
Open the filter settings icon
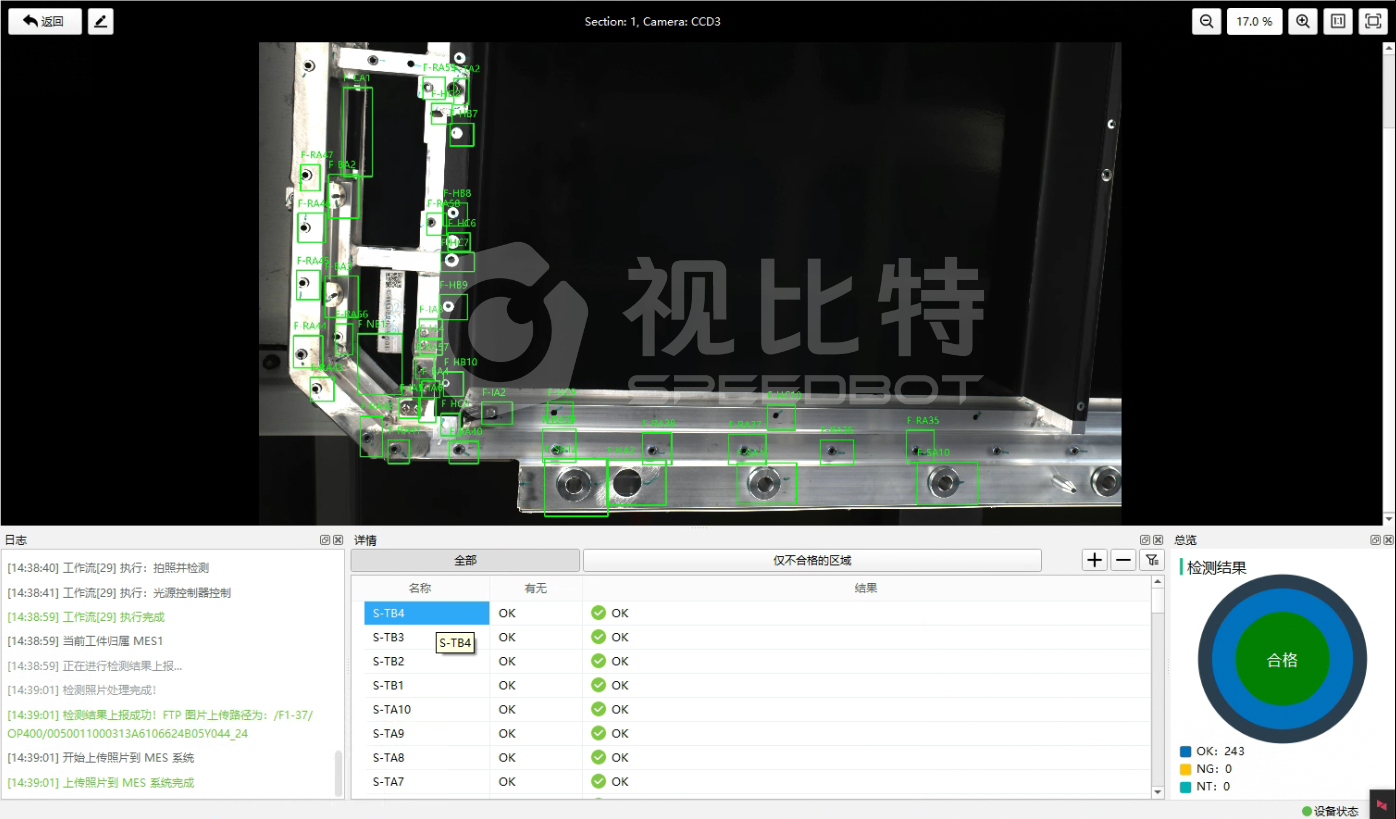click(1152, 560)
